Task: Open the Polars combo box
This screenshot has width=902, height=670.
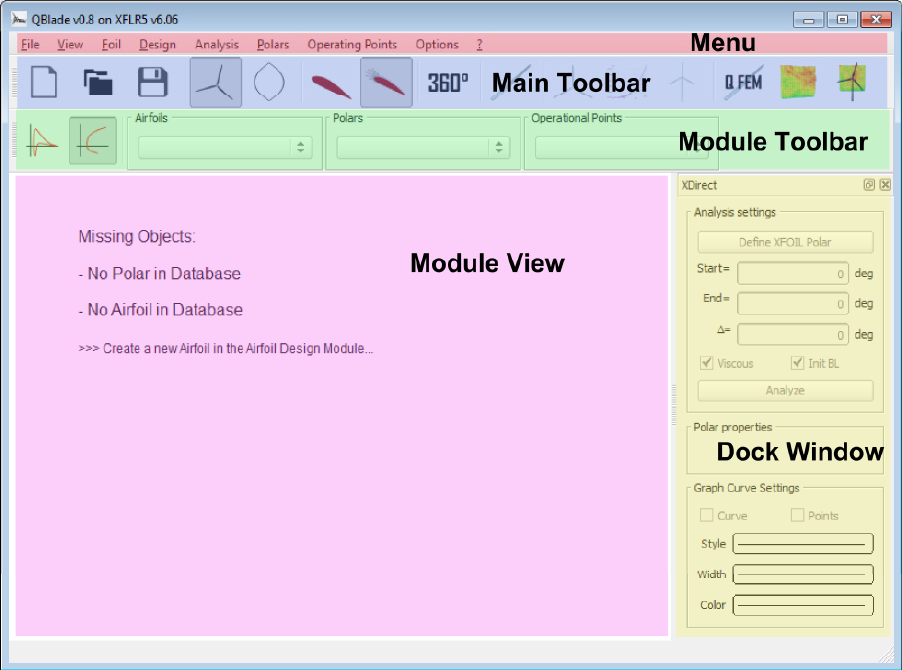Action: pos(423,147)
